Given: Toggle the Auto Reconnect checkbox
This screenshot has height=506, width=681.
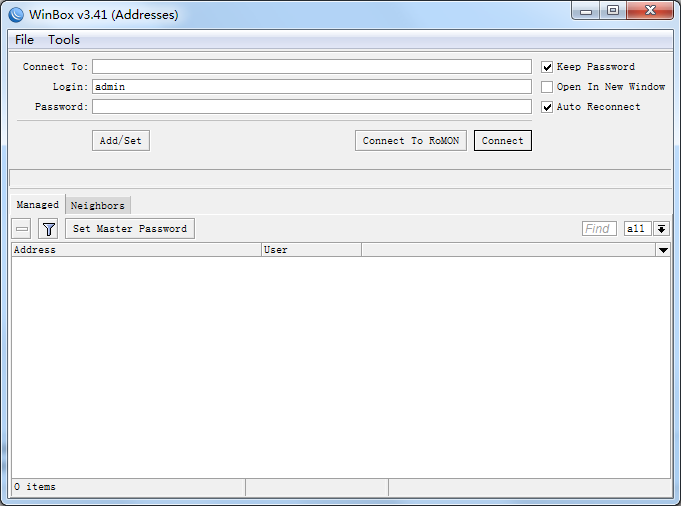Looking at the screenshot, I should coord(547,107).
